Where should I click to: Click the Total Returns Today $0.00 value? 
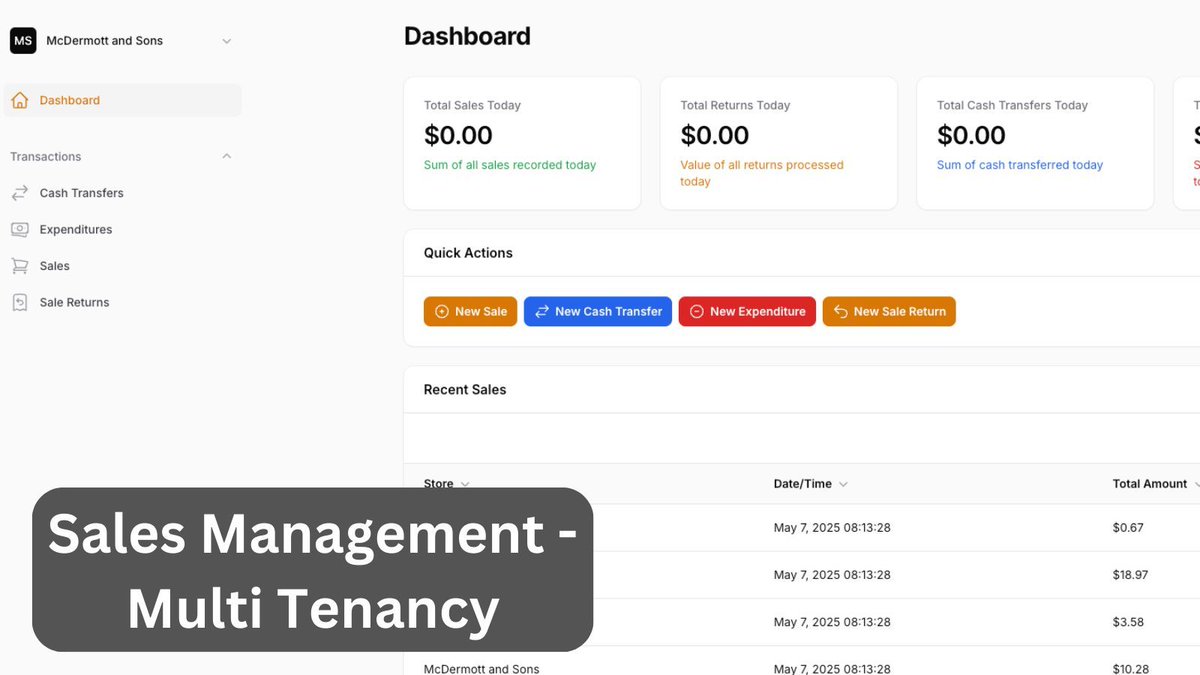tap(715, 135)
